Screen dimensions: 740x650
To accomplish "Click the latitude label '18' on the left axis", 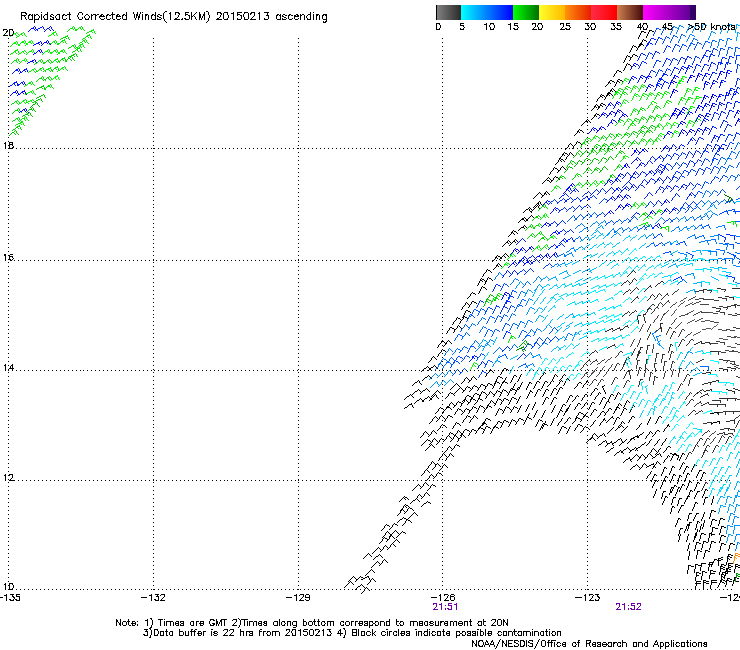I will point(8,145).
